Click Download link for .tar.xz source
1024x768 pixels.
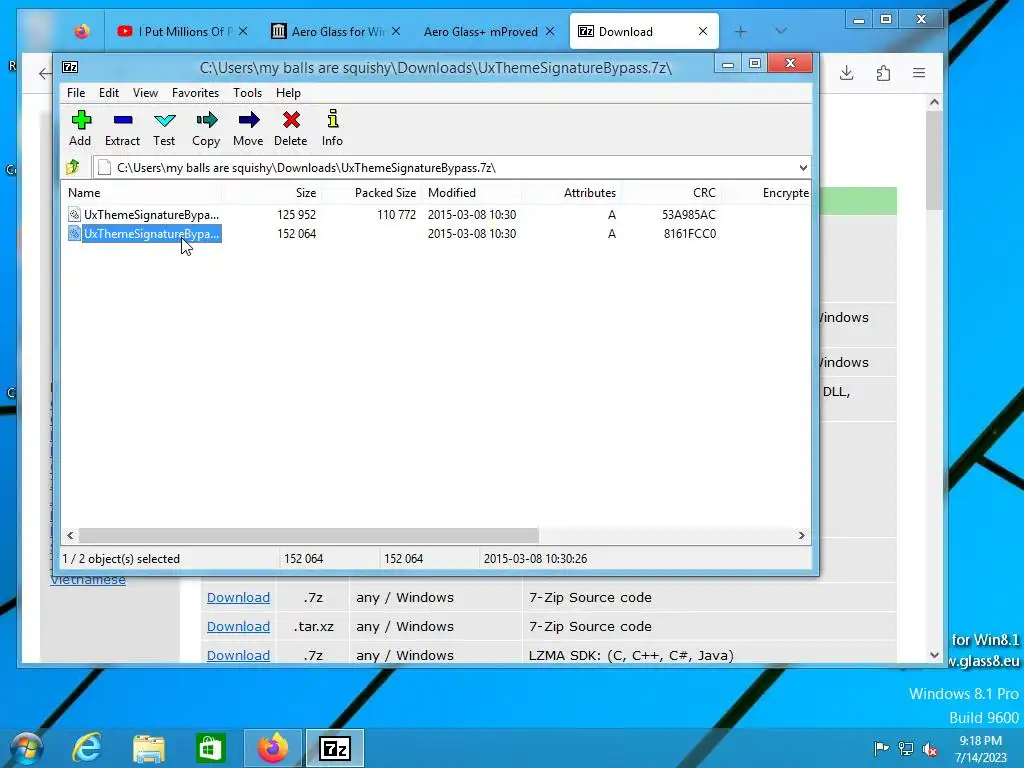coord(238,626)
